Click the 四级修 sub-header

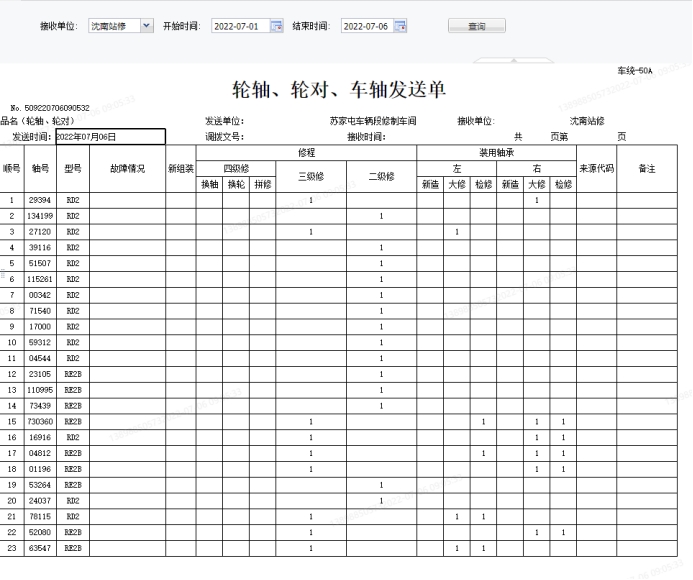236,168
